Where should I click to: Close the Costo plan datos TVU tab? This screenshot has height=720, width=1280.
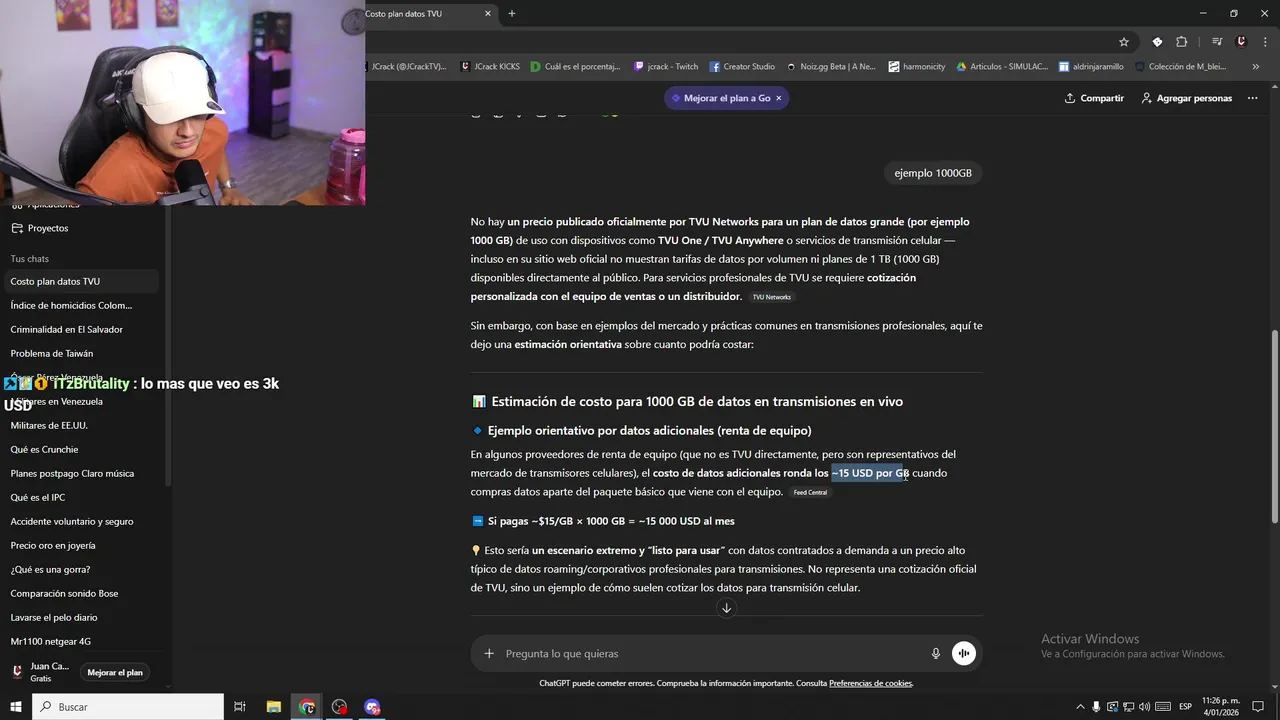click(x=488, y=14)
